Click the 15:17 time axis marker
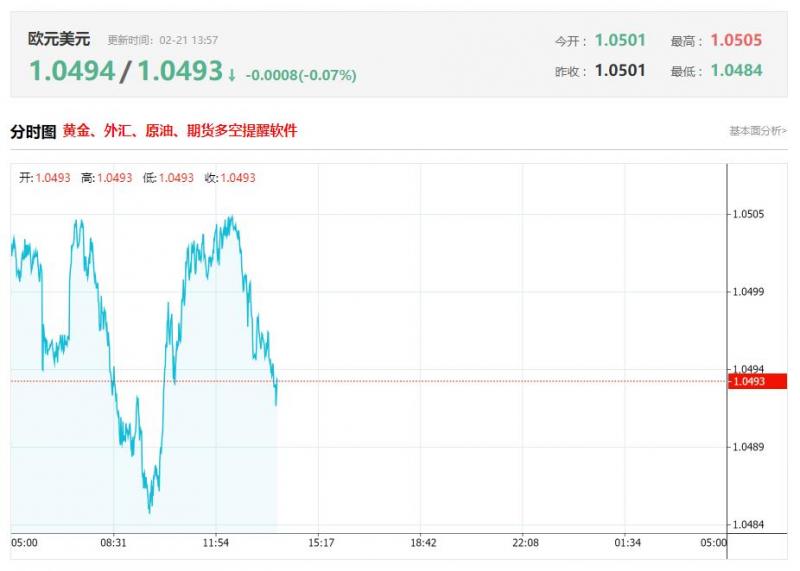Screen dimensions: 800x571 point(321,542)
